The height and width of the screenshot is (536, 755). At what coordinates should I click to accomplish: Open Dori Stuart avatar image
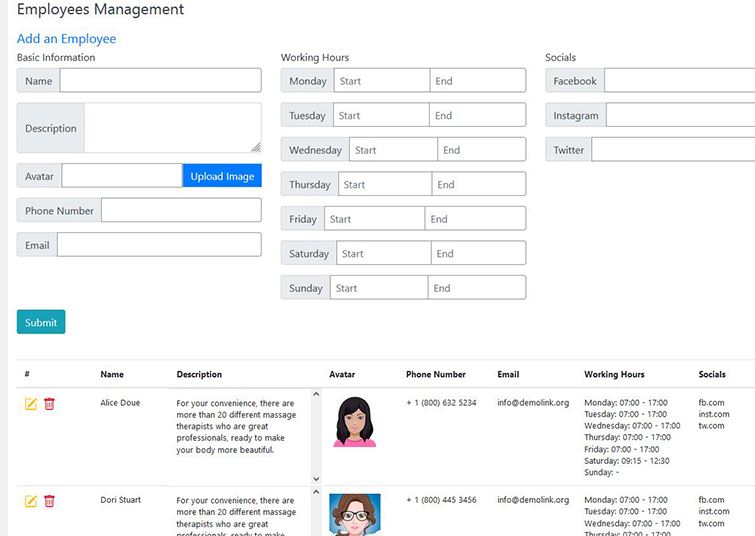coord(355,514)
